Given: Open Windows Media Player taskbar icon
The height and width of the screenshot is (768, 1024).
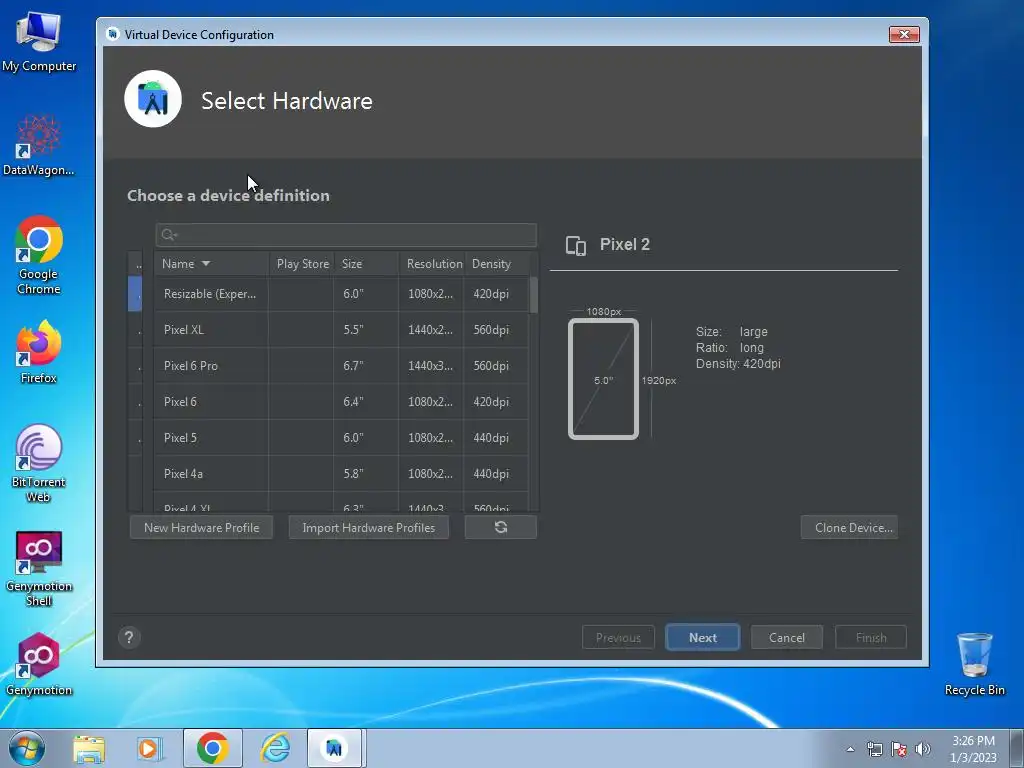Looking at the screenshot, I should 149,748.
